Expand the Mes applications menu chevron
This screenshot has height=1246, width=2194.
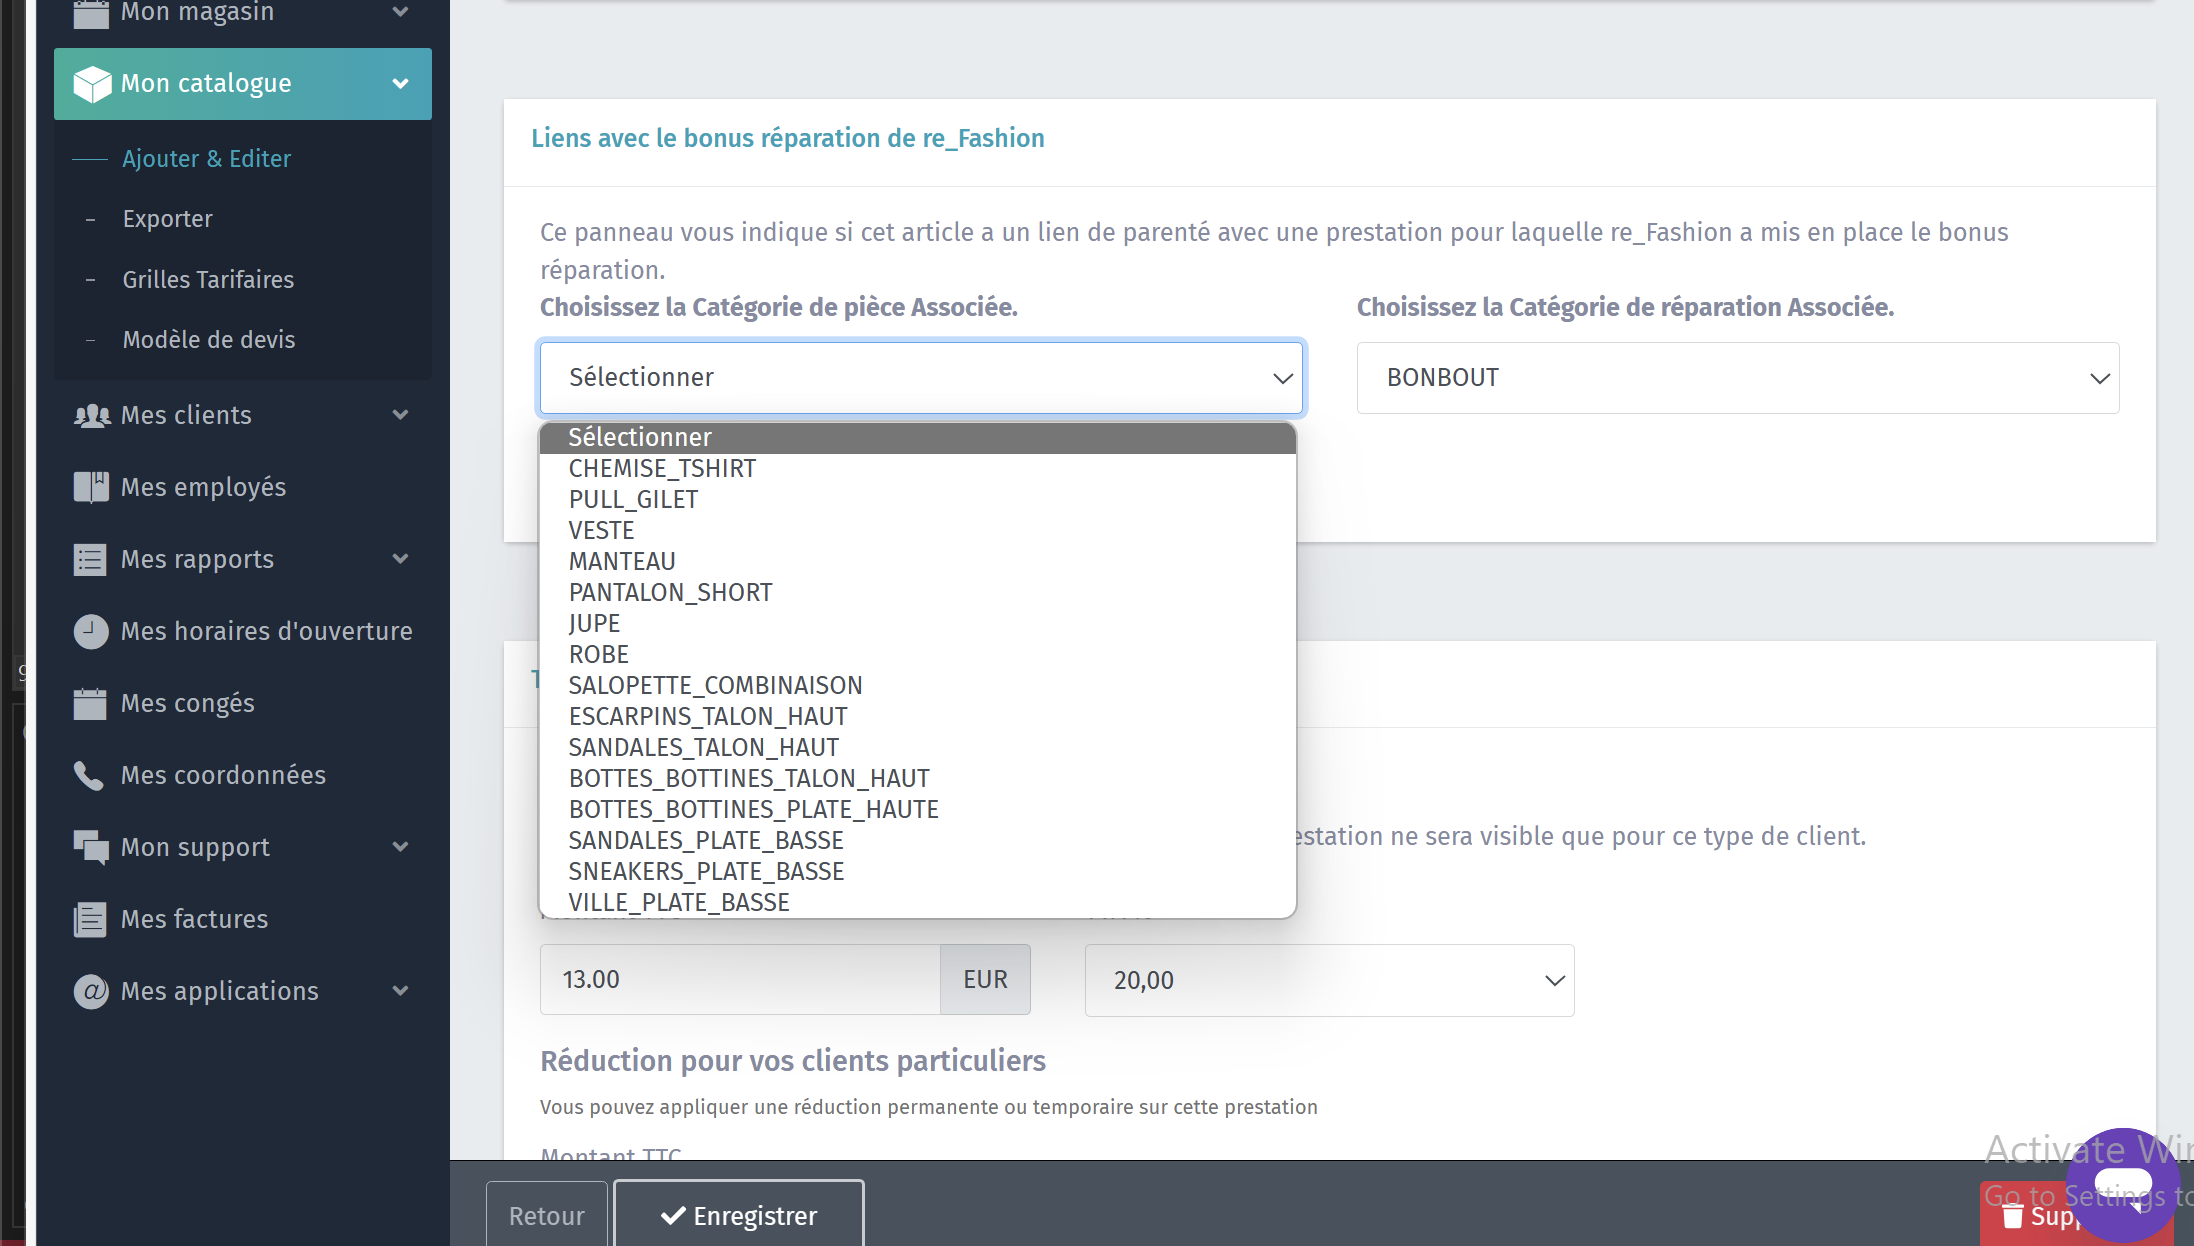(x=400, y=991)
